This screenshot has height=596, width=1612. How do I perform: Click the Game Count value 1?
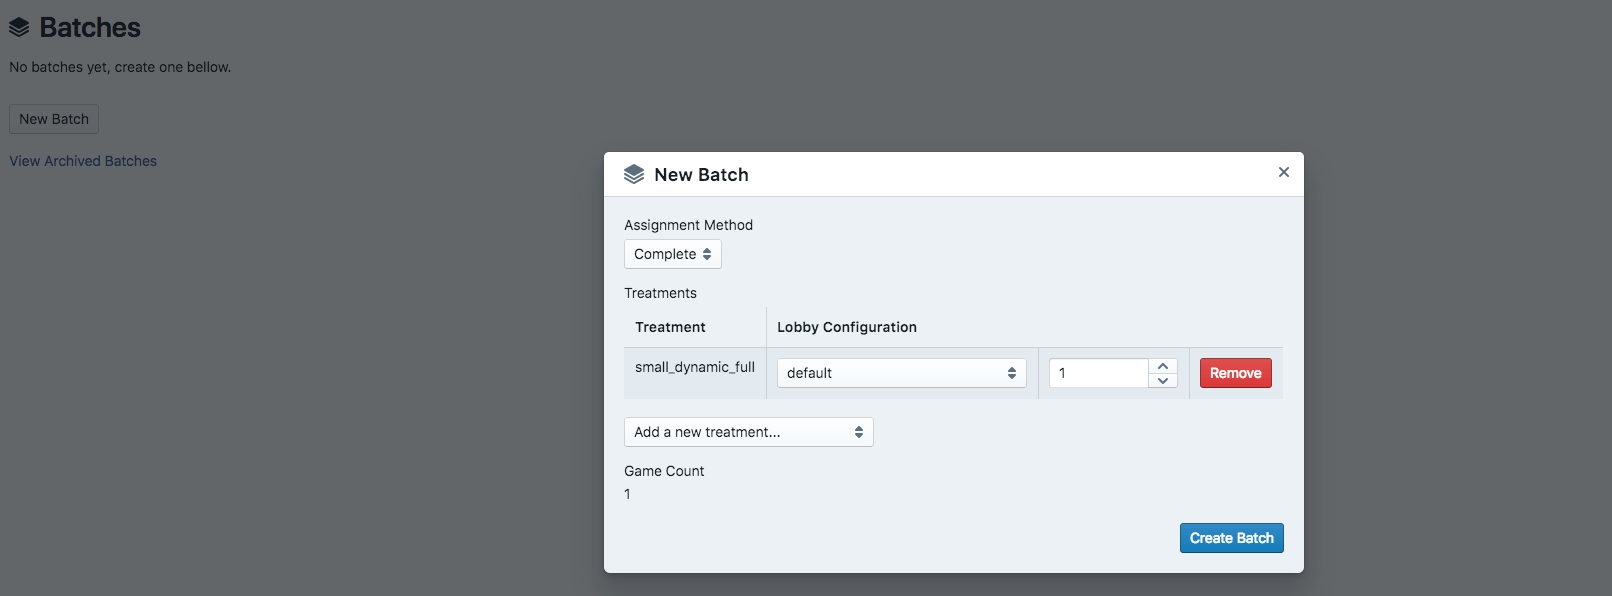[627, 494]
